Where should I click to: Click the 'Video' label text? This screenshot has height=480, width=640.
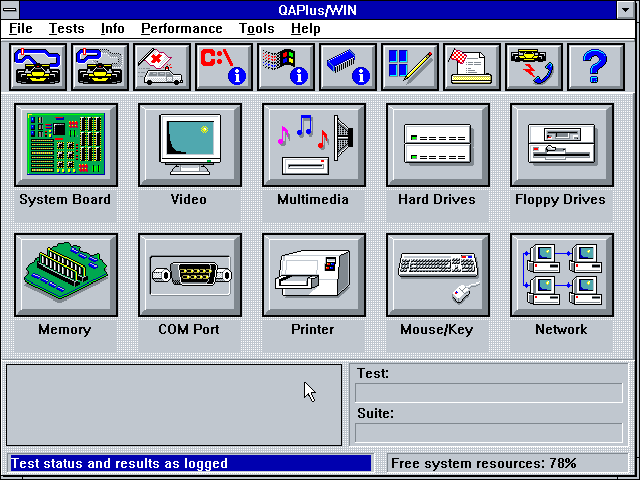click(189, 200)
